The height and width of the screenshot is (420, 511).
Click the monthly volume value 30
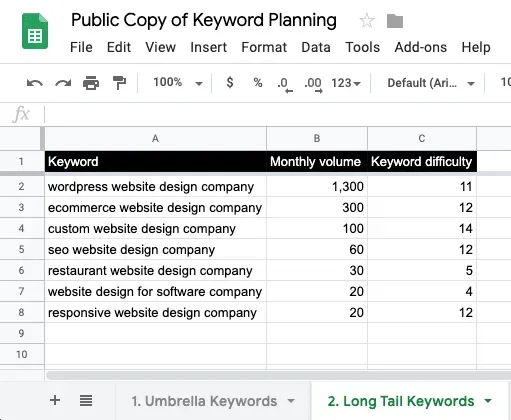pyautogui.click(x=317, y=270)
